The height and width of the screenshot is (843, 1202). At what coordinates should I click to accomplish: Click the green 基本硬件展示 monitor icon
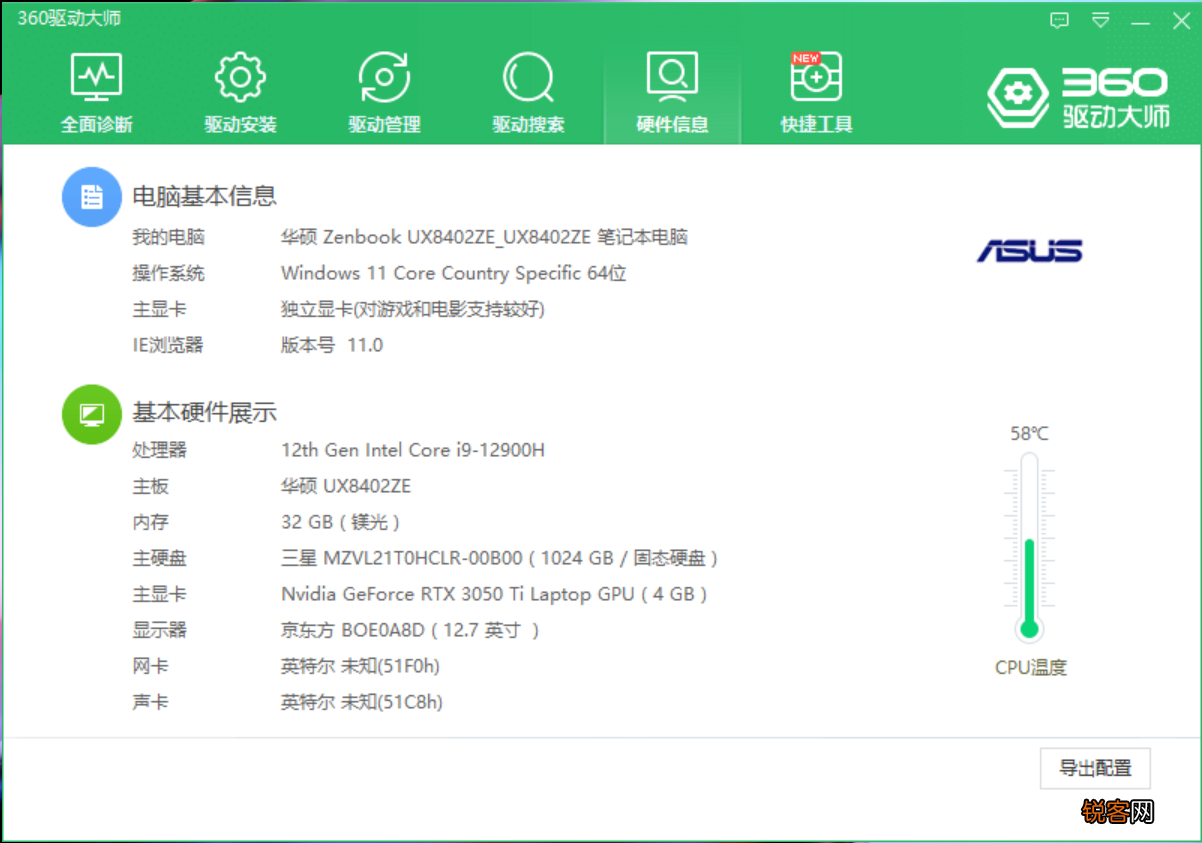92,413
